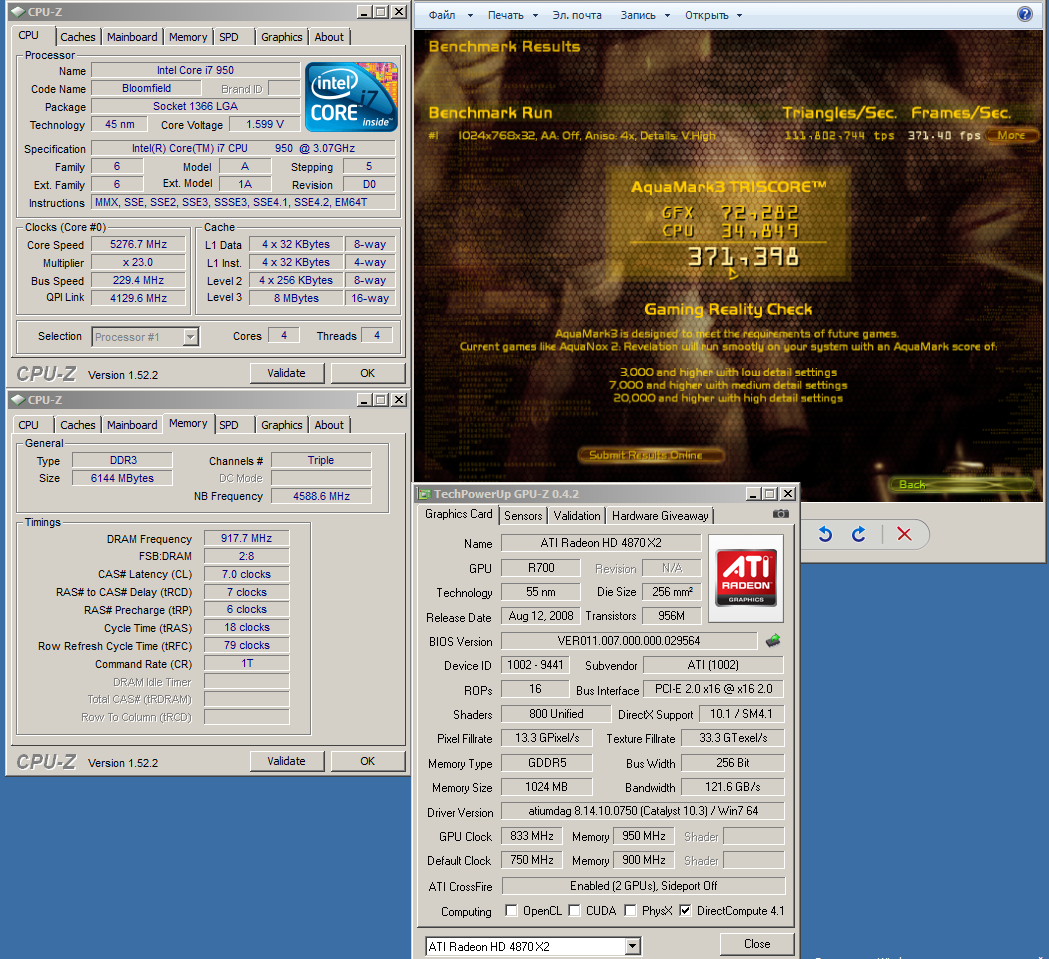Click the GPU Clock 833 MHz value

(x=533, y=836)
